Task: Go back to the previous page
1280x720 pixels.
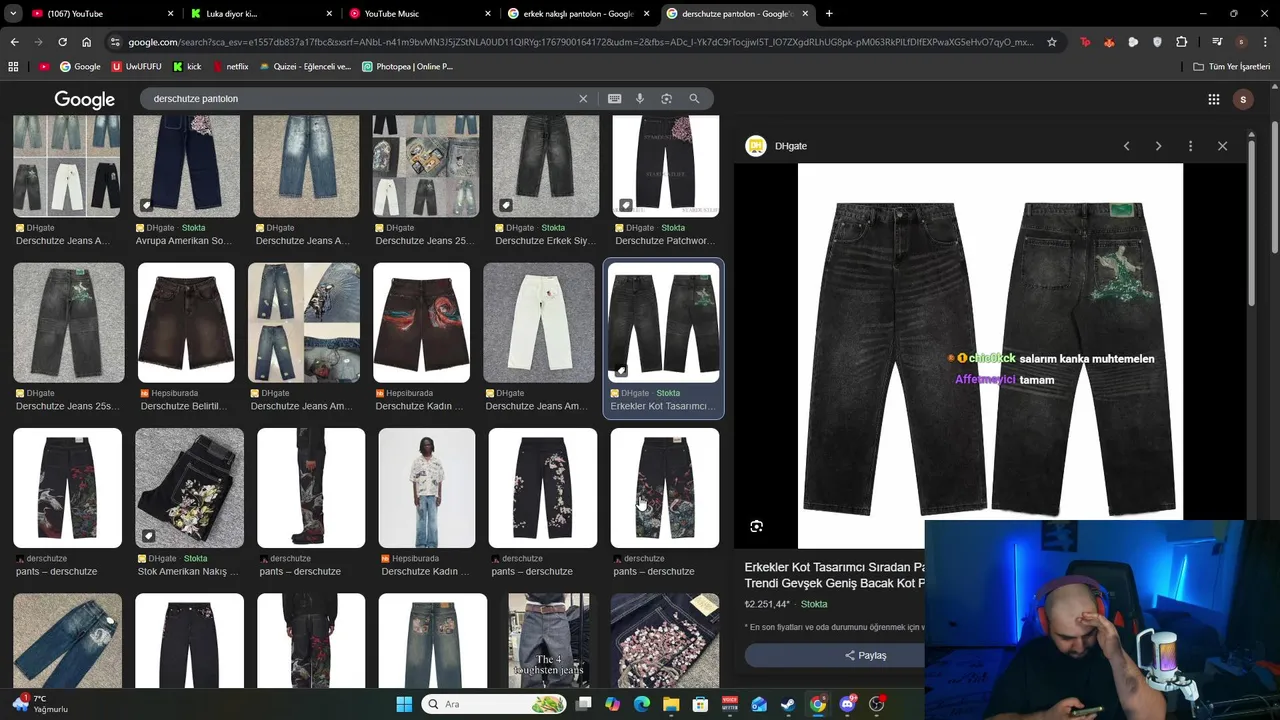Action: pos(14,42)
